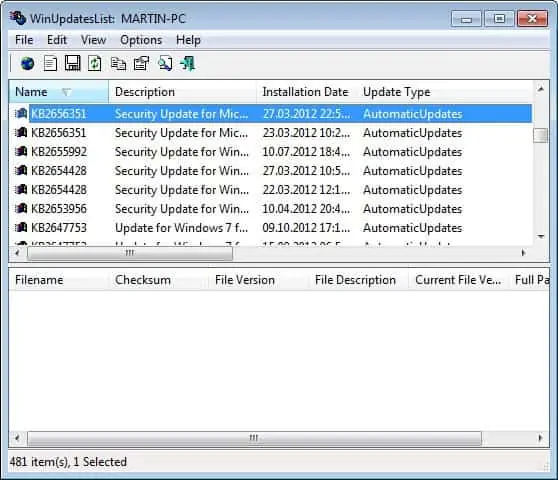The width and height of the screenshot is (558, 480).
Task: Click the green exit door toolbar icon
Action: coord(188,64)
